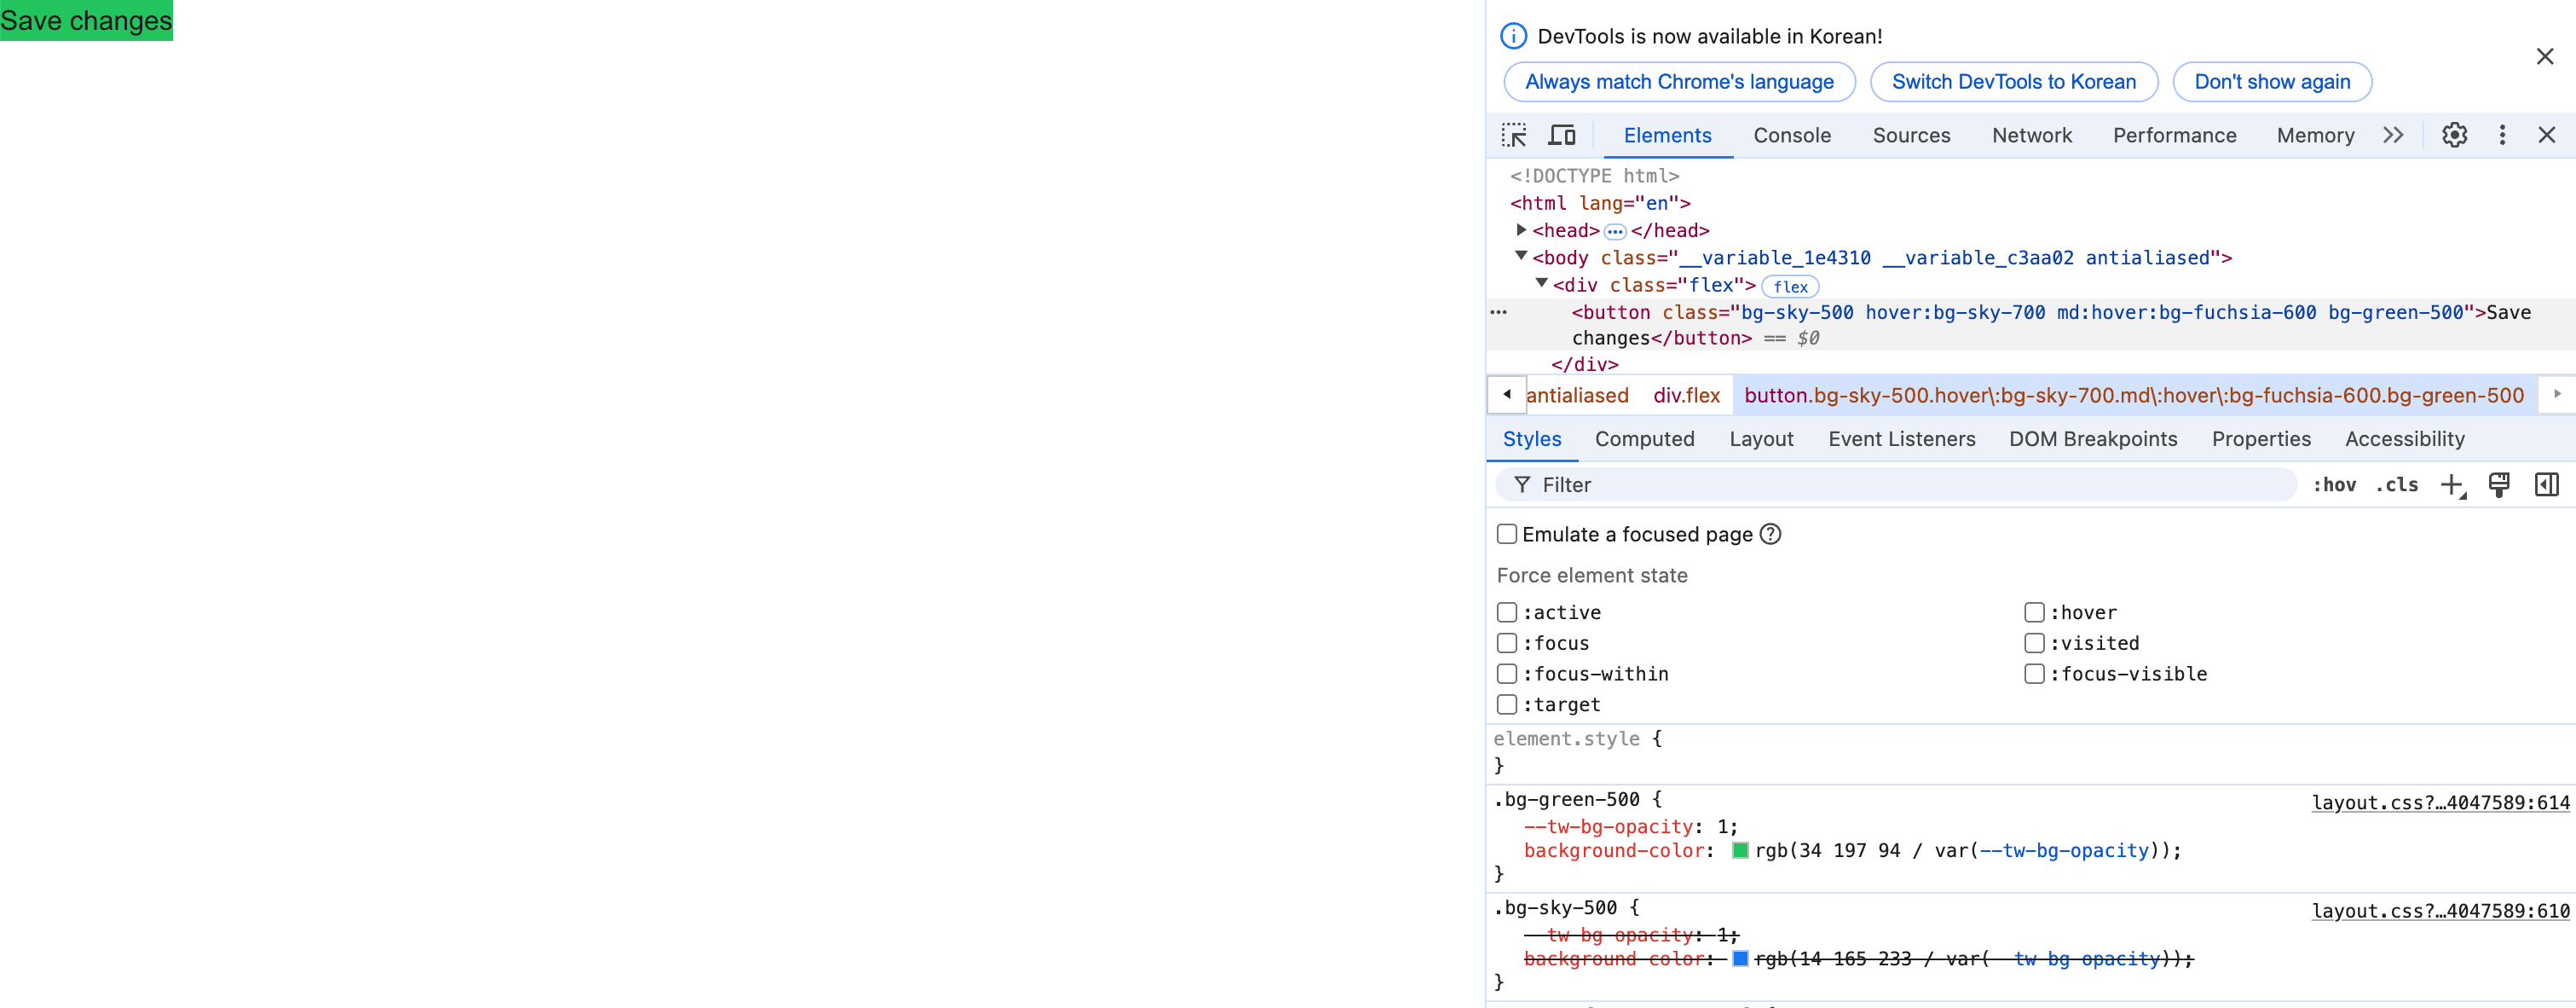Open the Computed styles tab

tap(1644, 439)
